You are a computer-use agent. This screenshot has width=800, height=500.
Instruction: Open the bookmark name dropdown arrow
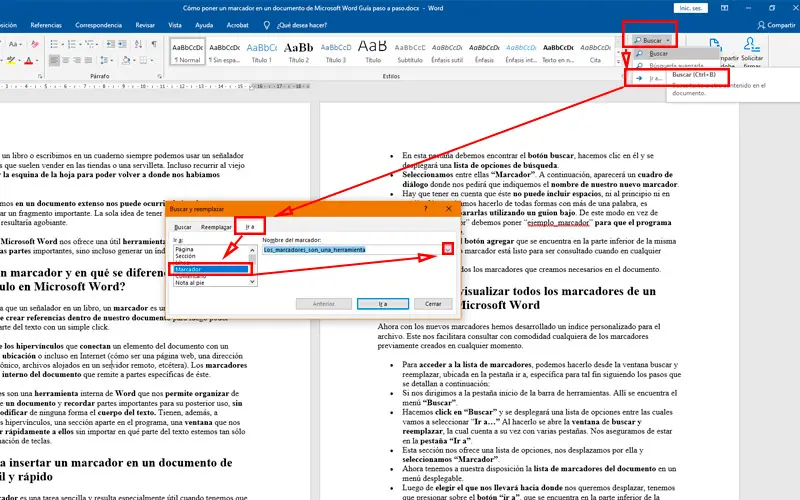click(x=448, y=249)
